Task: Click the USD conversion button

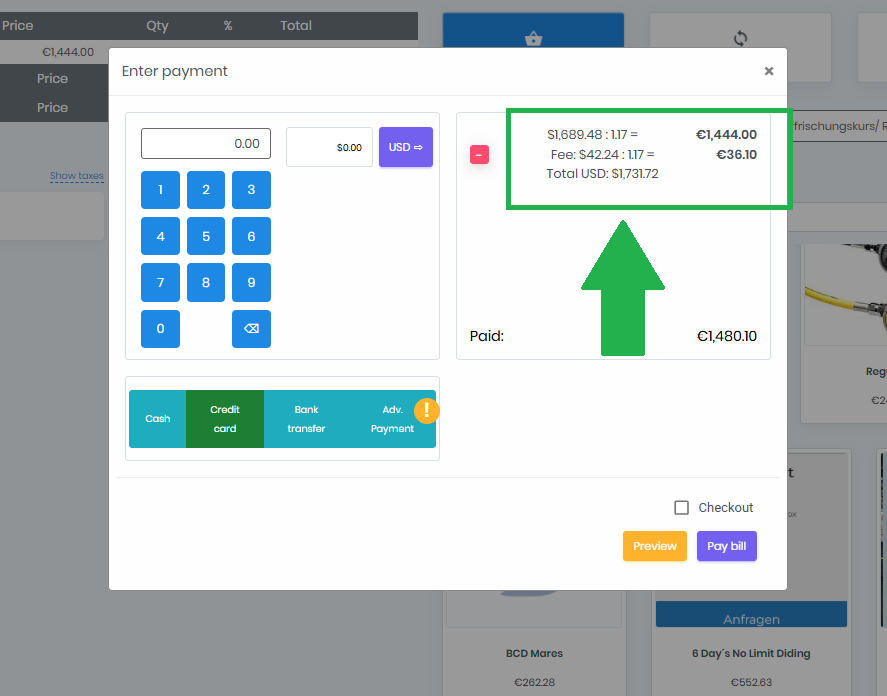Action: (406, 147)
